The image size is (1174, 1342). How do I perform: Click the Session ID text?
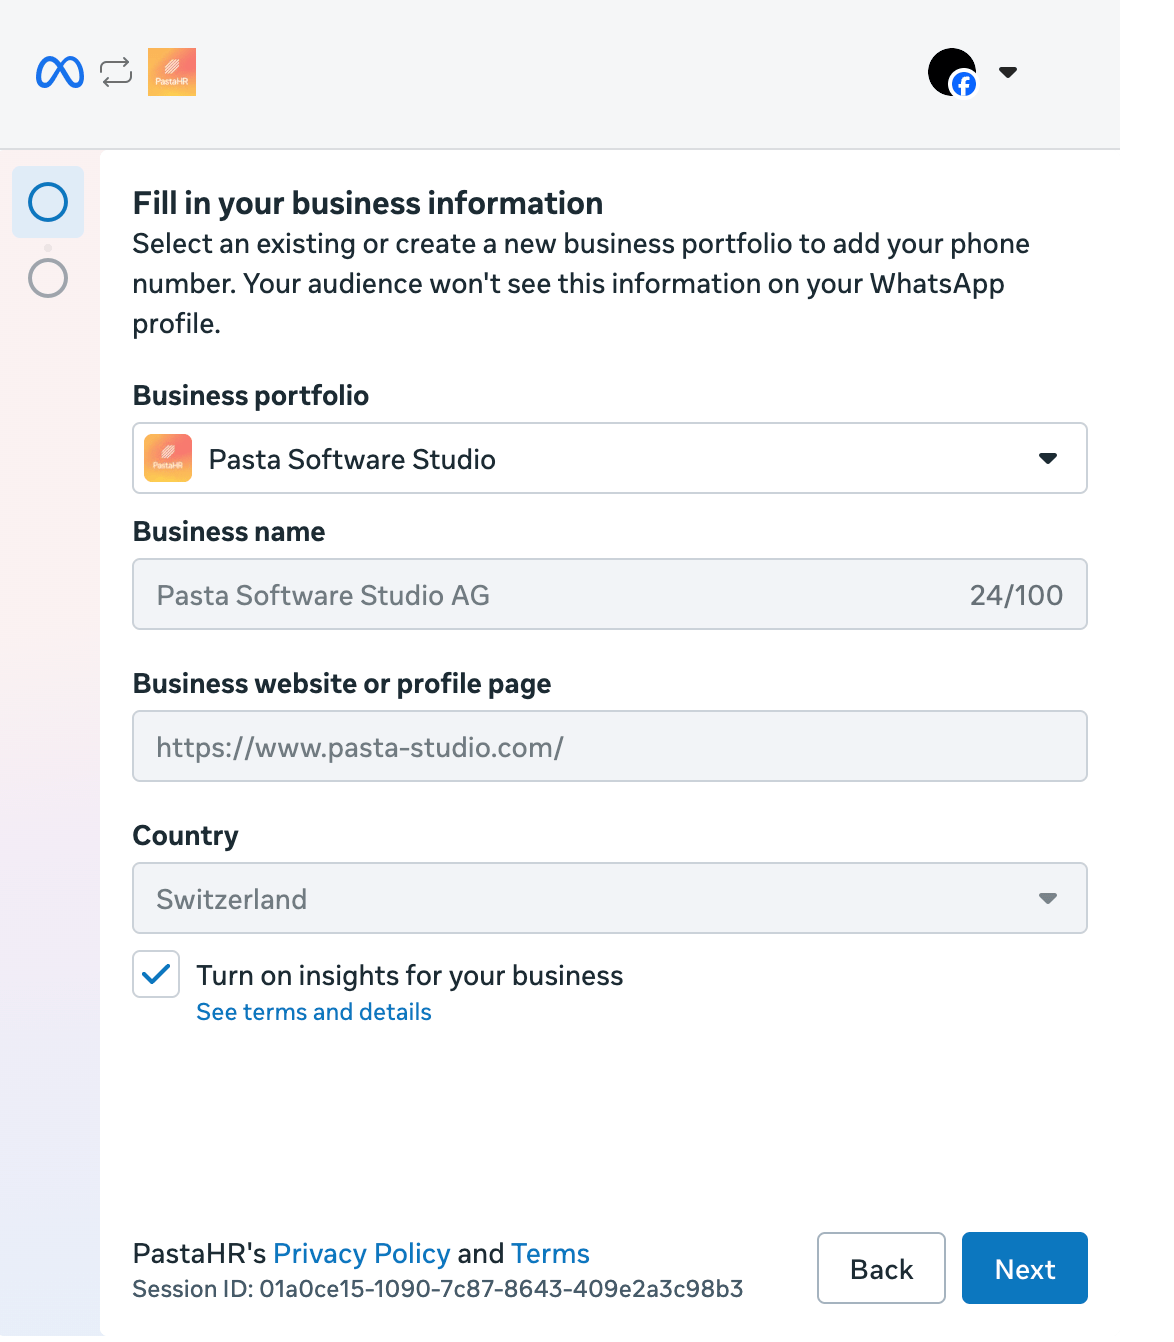[x=438, y=1289]
